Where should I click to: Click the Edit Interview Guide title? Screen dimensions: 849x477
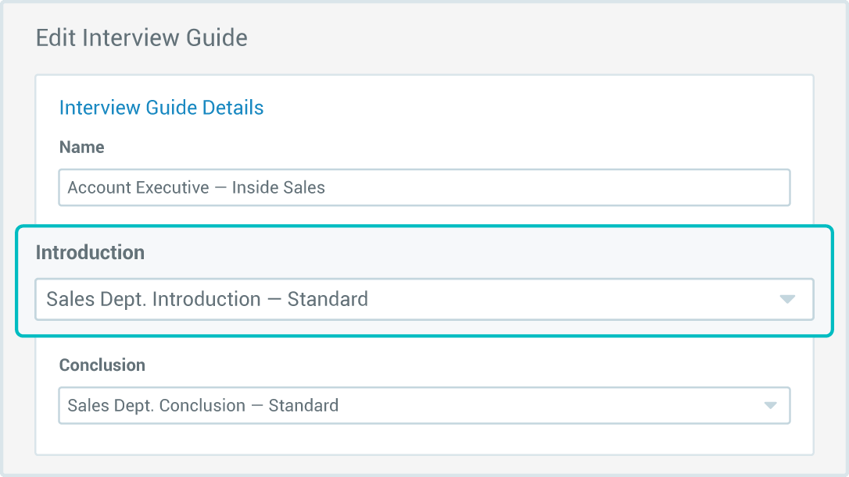pos(141,38)
